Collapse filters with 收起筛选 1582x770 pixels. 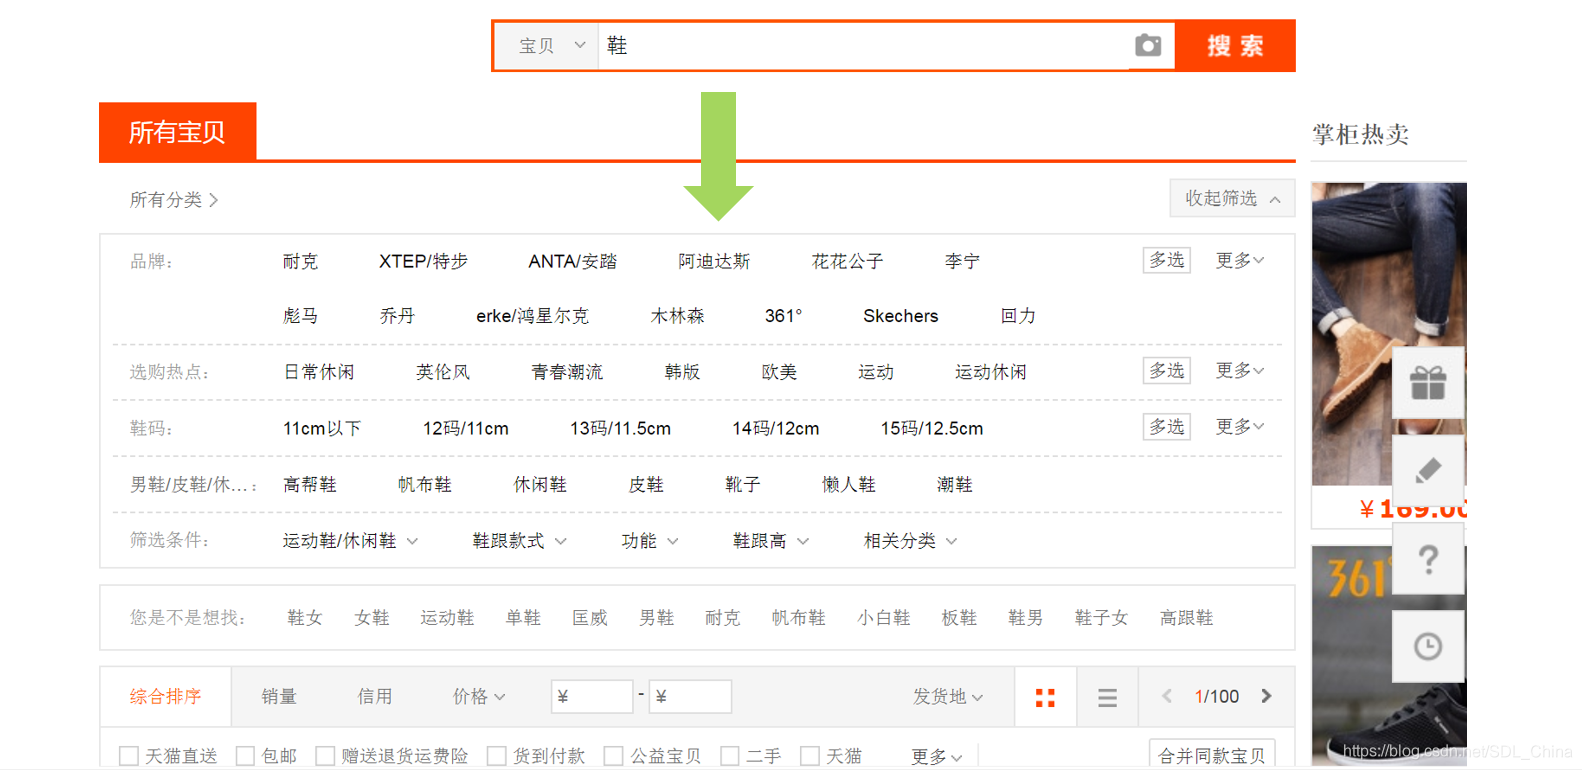[x=1232, y=198]
